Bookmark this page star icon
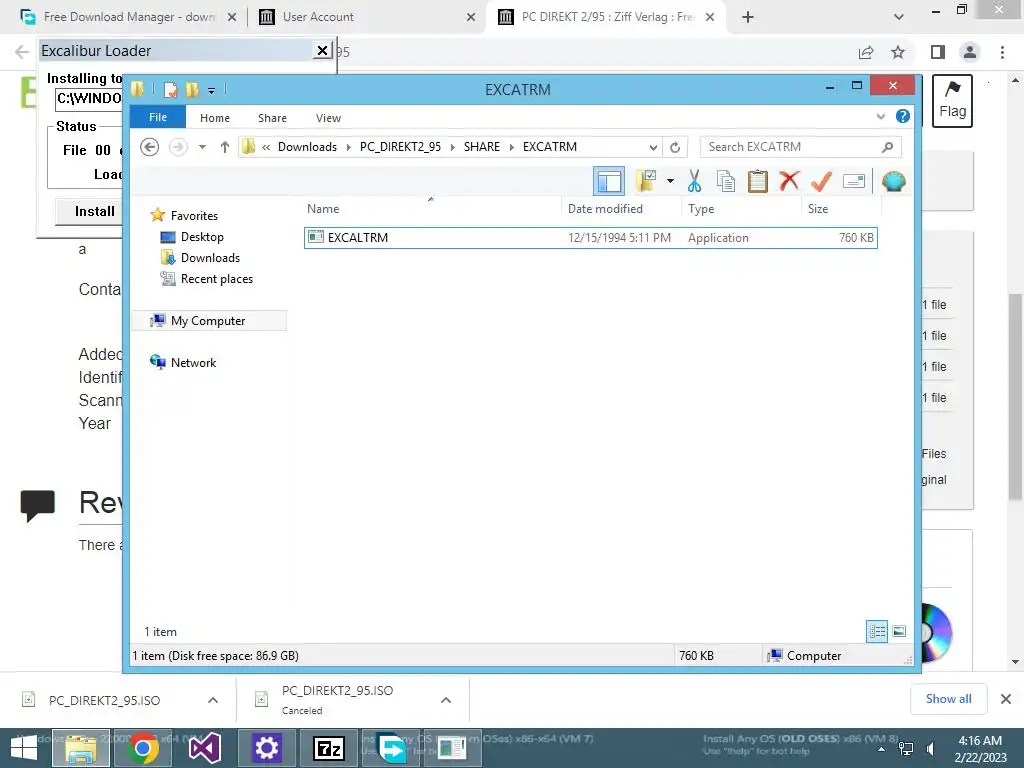1024x768 pixels. coord(898,52)
